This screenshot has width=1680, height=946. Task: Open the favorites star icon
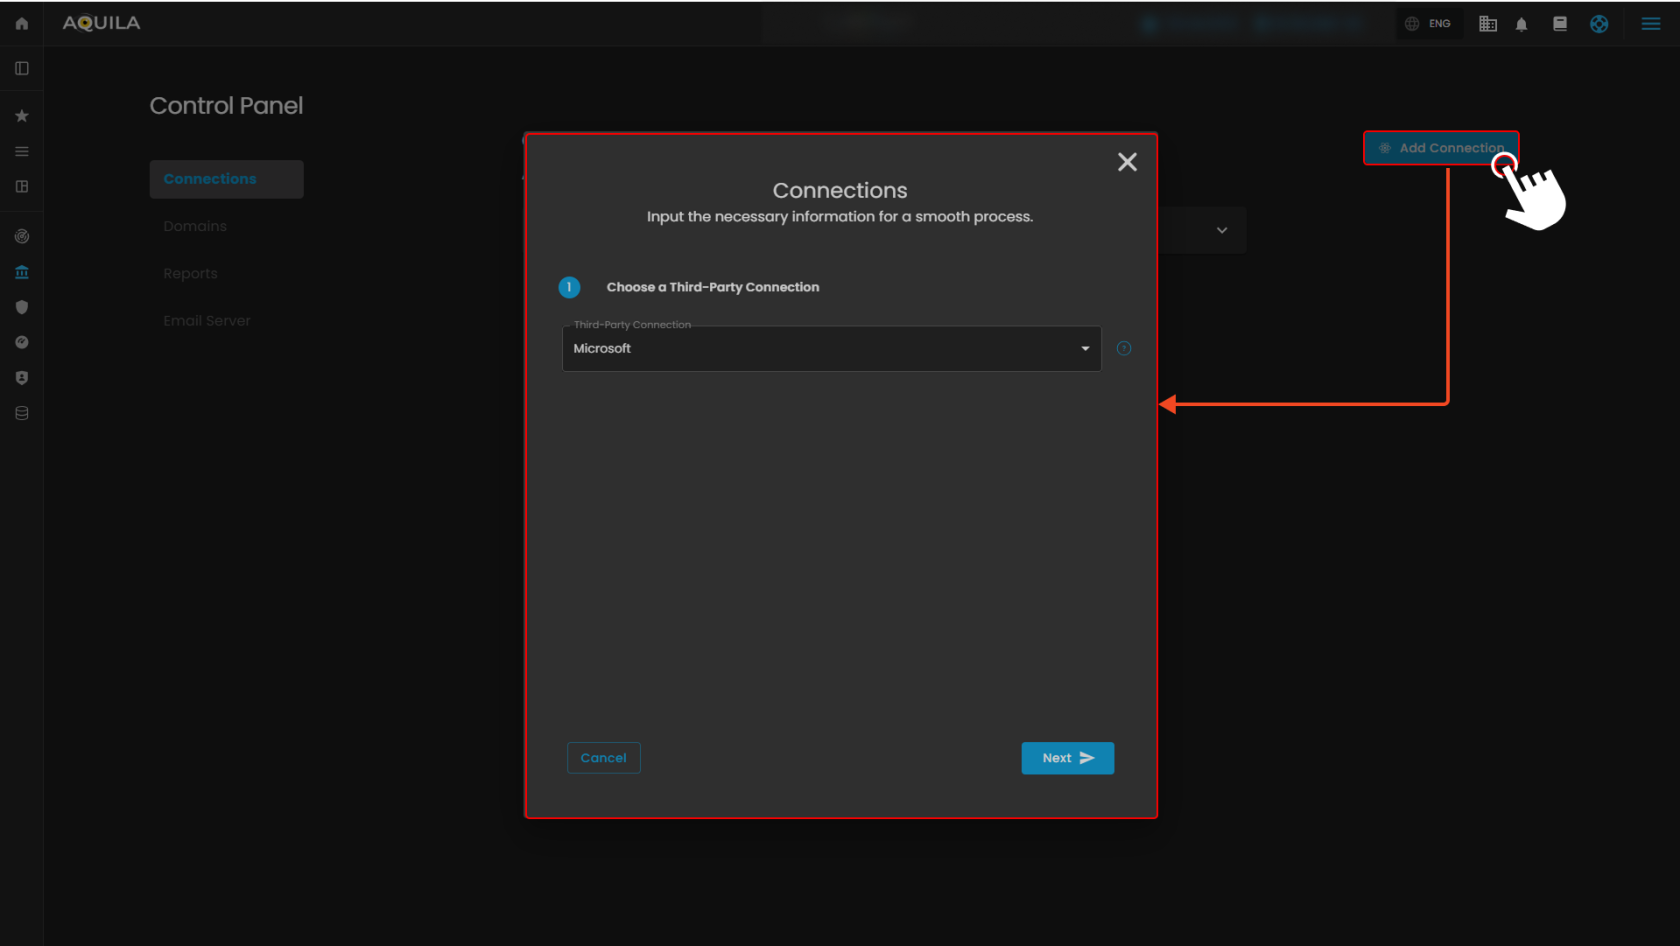[22, 116]
